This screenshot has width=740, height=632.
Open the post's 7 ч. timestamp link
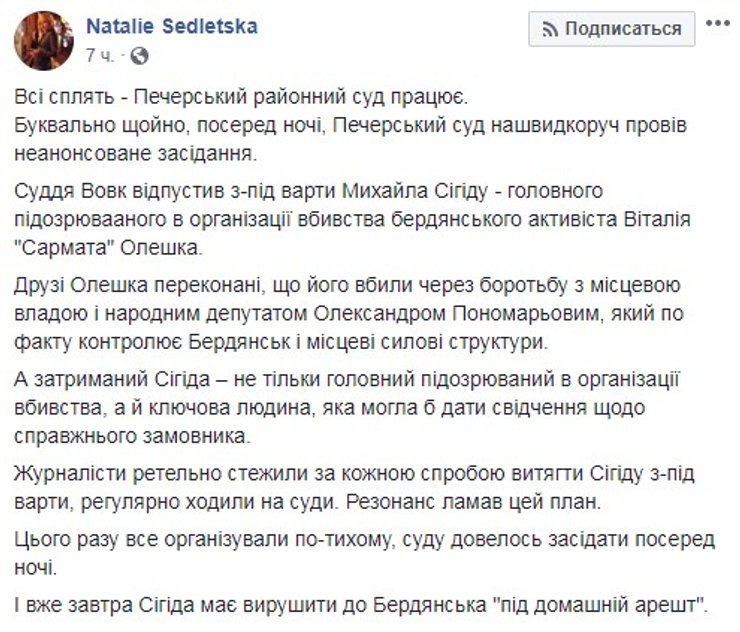(100, 55)
